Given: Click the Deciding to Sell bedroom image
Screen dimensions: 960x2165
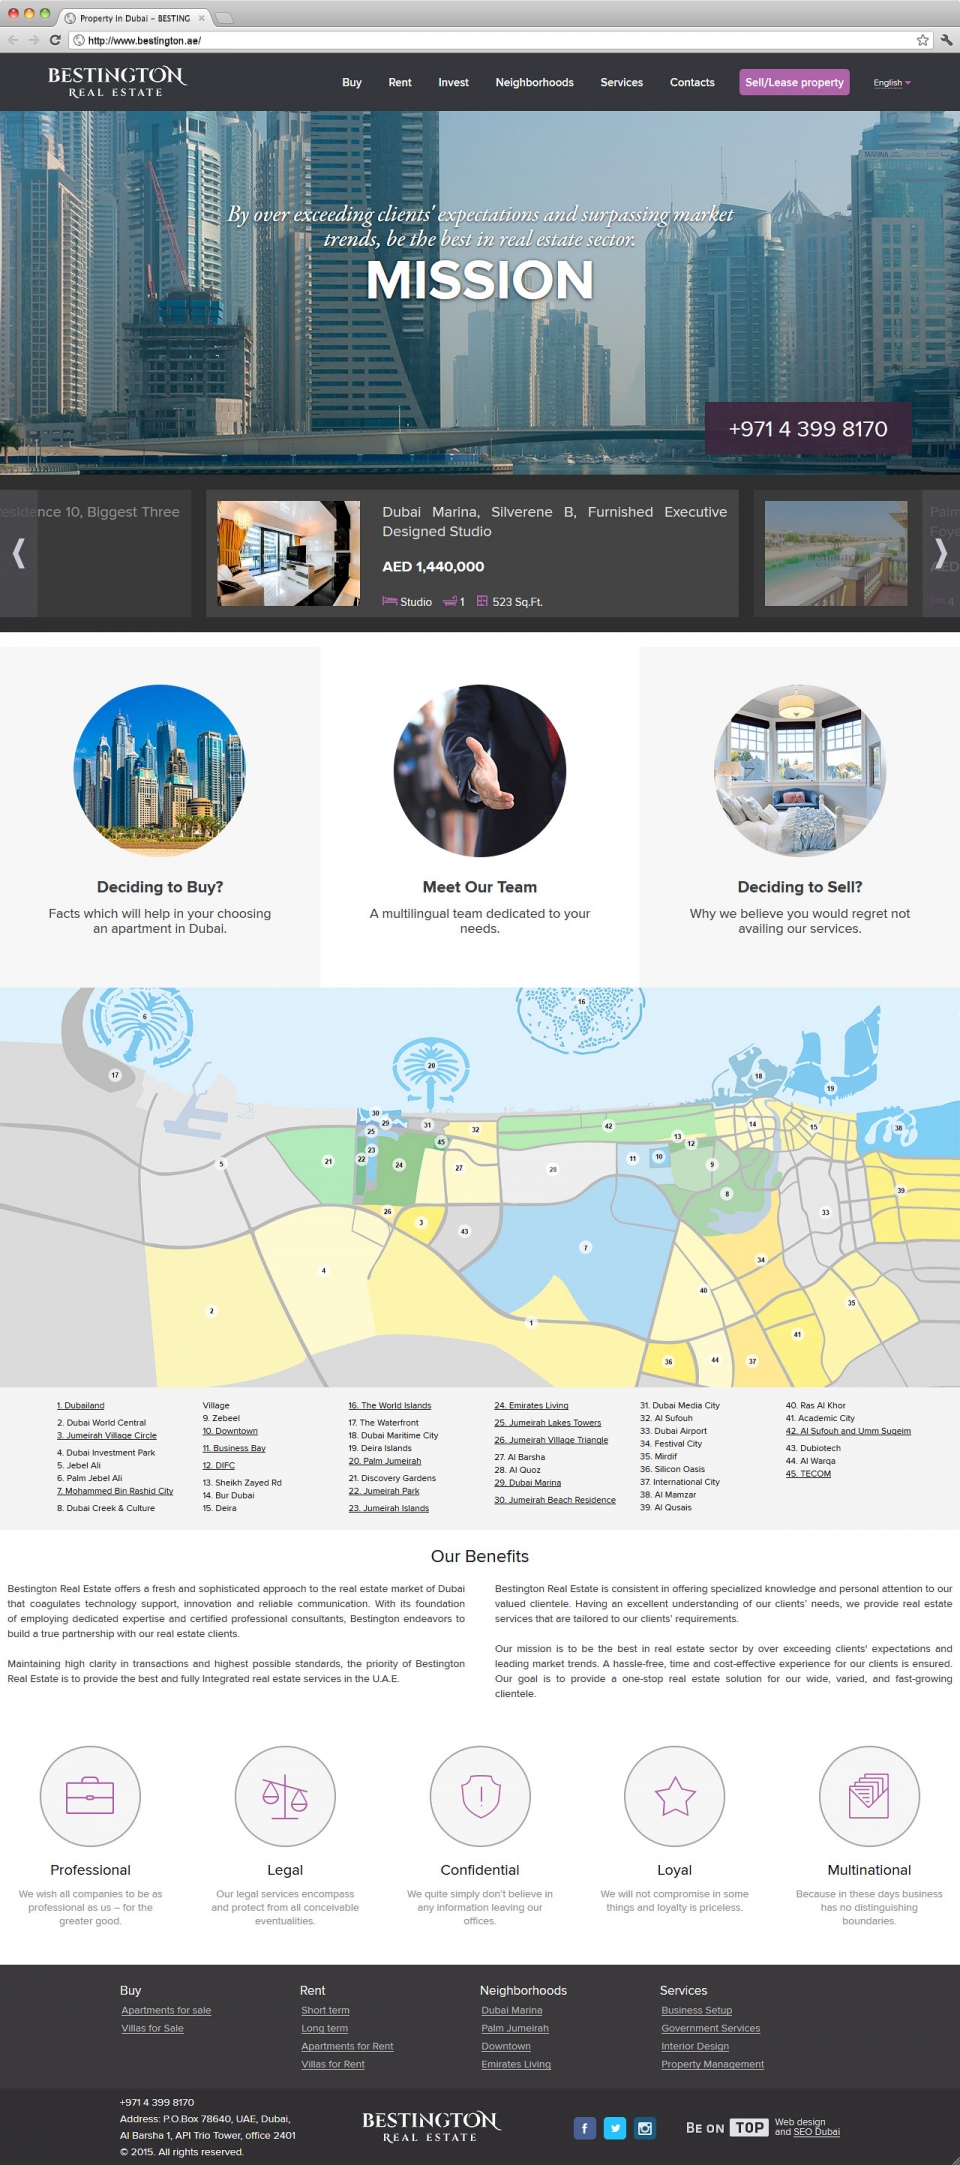Looking at the screenshot, I should click(x=800, y=771).
